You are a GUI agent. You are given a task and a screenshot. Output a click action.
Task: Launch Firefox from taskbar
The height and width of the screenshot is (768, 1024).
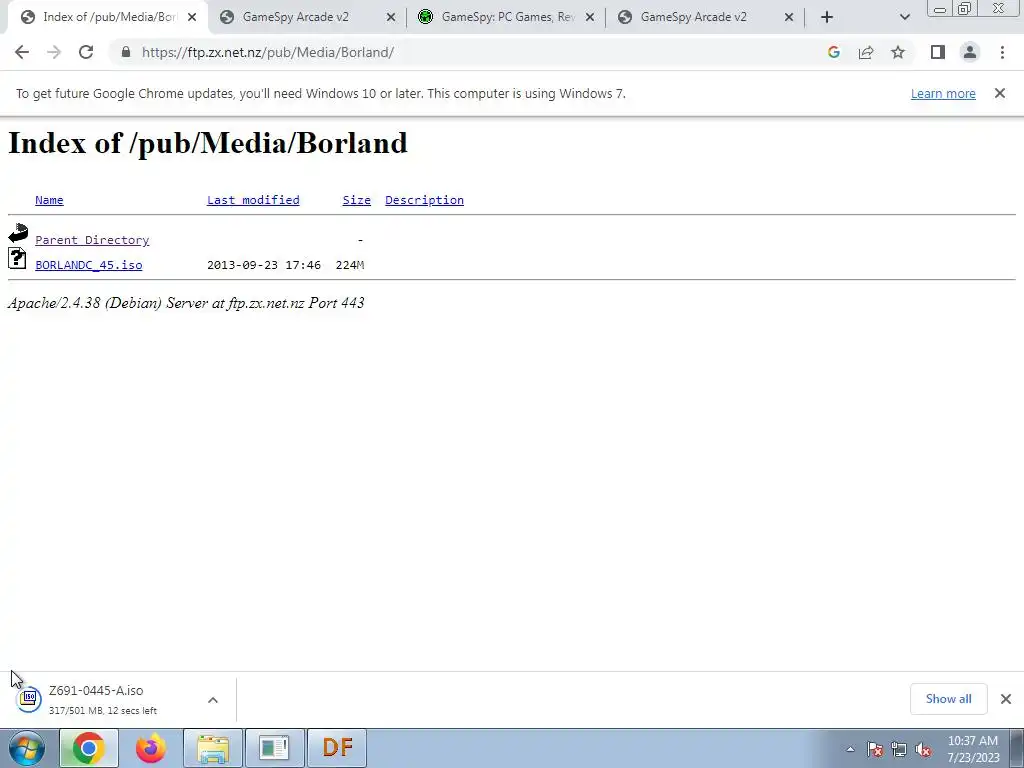point(150,748)
